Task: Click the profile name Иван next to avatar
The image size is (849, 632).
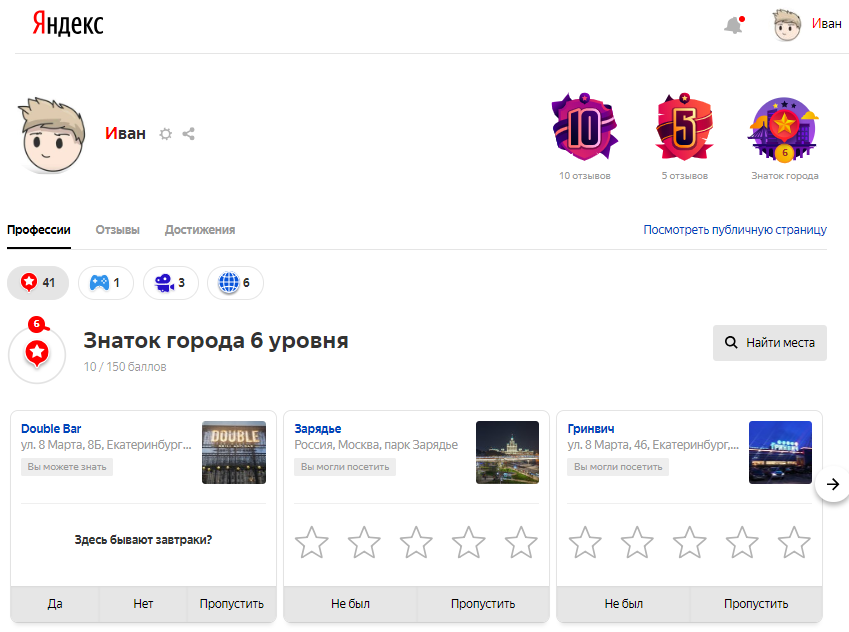Action: tap(125, 133)
